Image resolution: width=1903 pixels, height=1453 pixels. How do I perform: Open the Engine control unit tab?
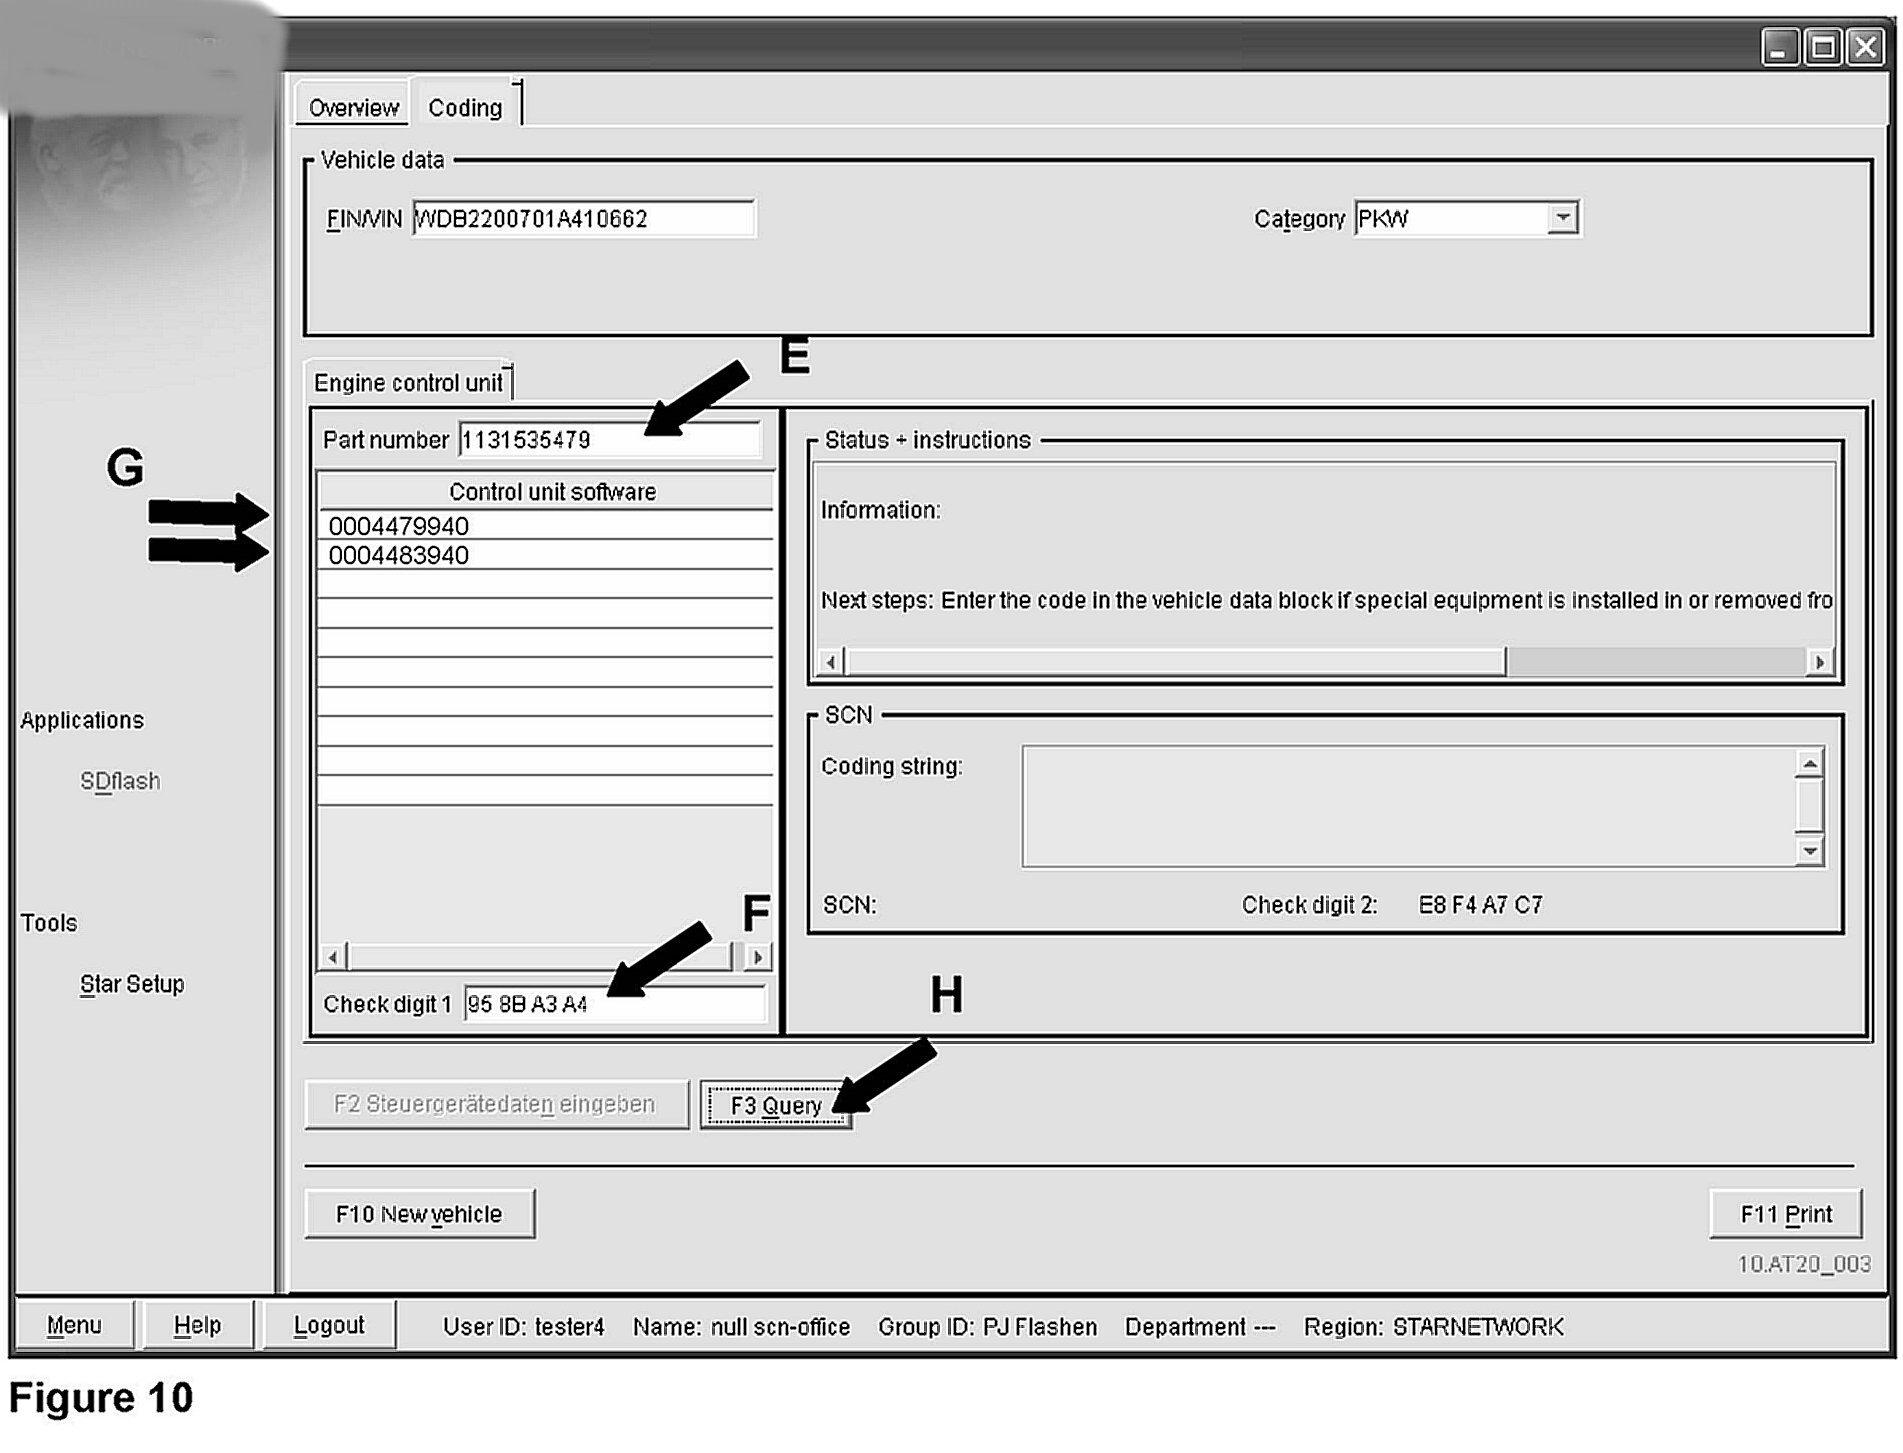408,383
